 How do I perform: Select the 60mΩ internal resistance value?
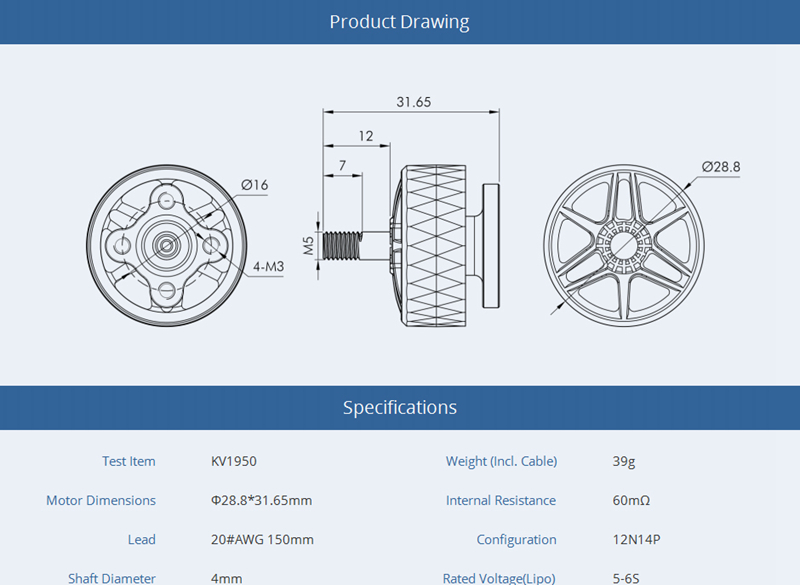[x=632, y=500]
